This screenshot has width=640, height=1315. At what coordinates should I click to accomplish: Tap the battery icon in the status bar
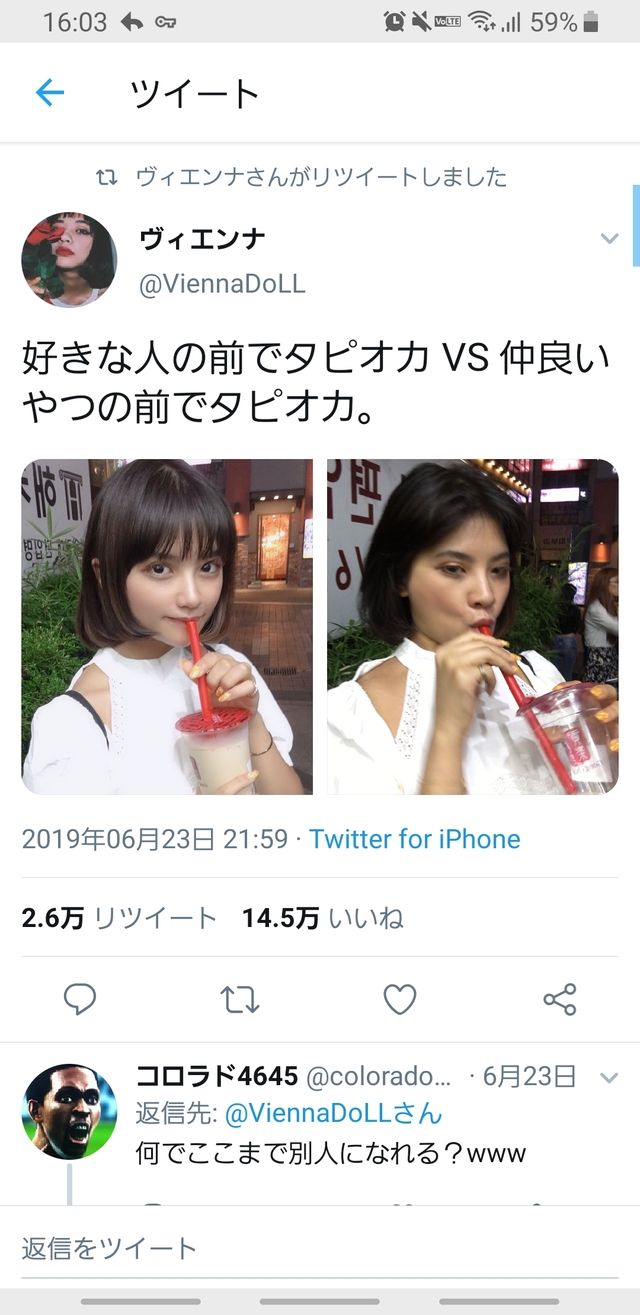[591, 21]
